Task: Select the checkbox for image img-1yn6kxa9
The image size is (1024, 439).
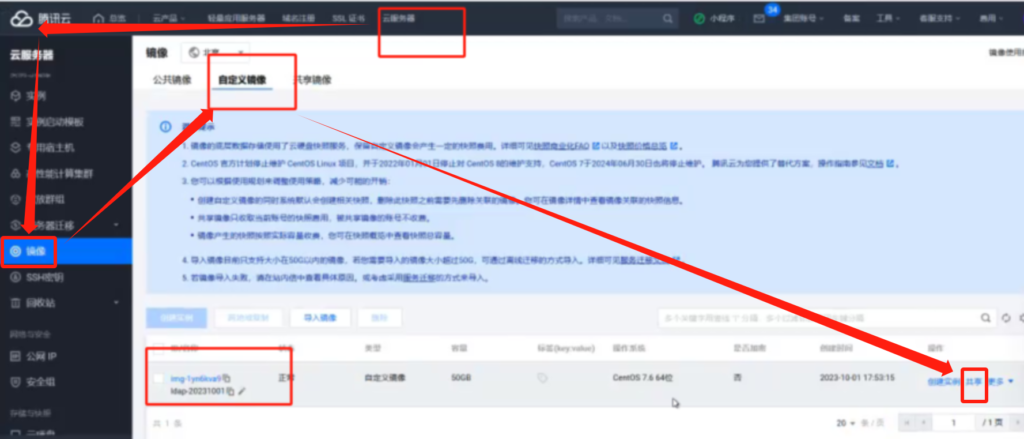Action: (159, 378)
